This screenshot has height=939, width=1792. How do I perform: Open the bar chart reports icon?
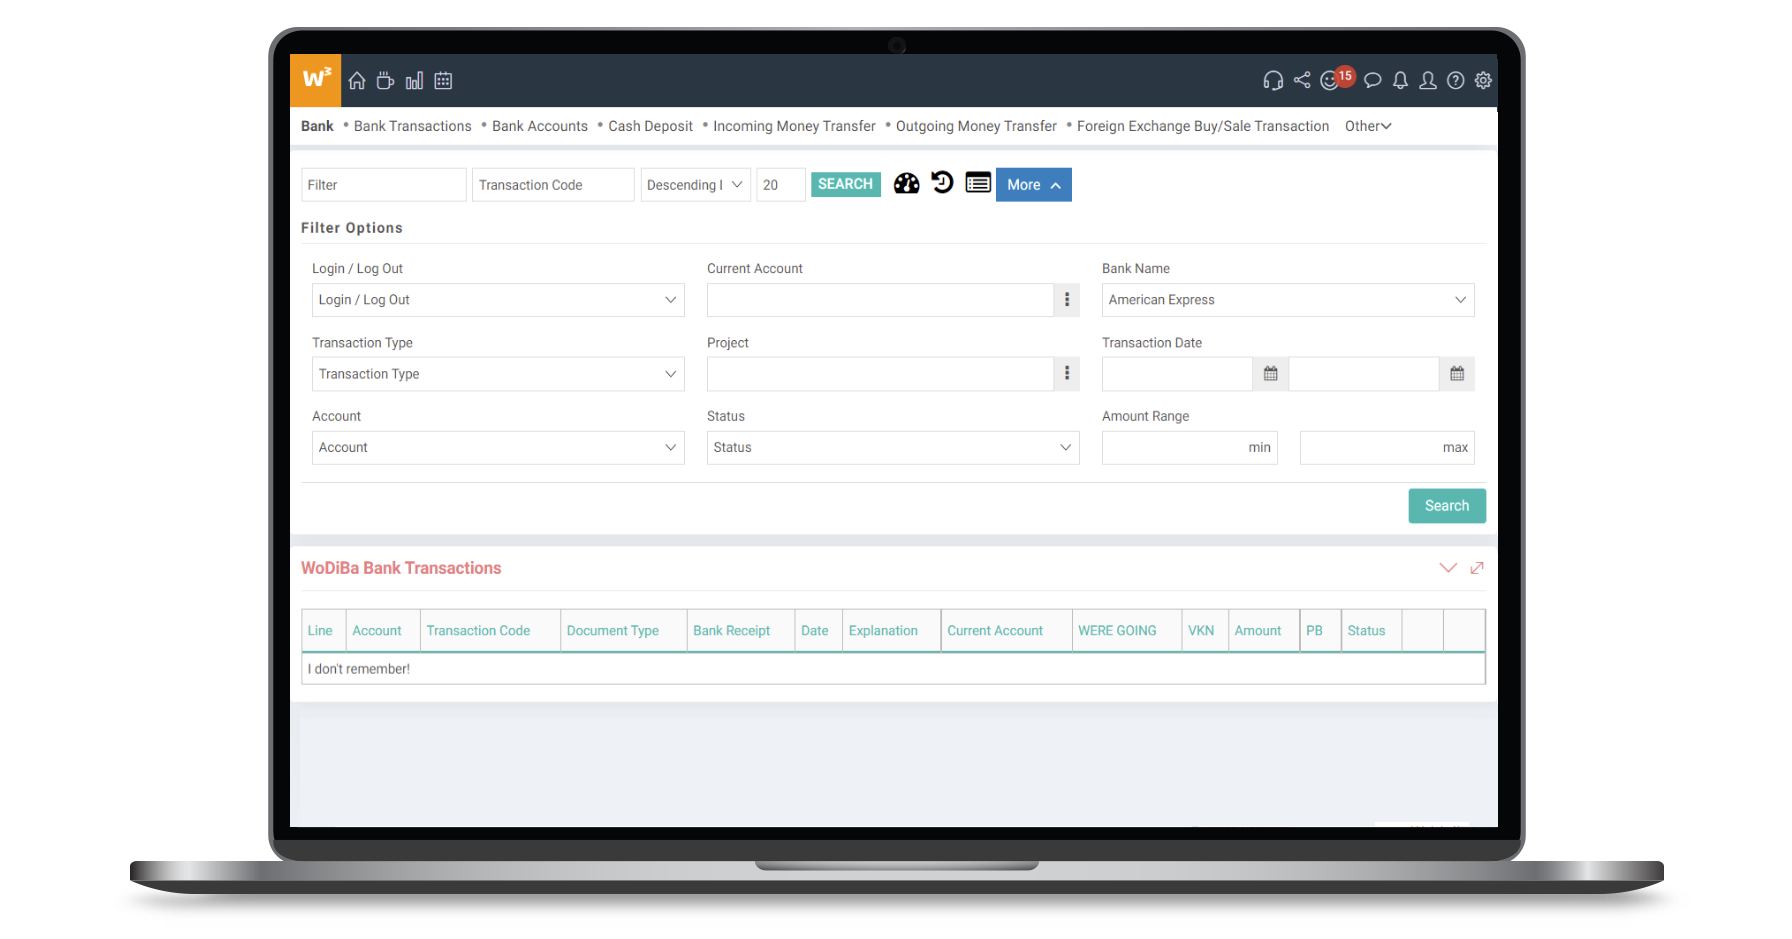414,81
